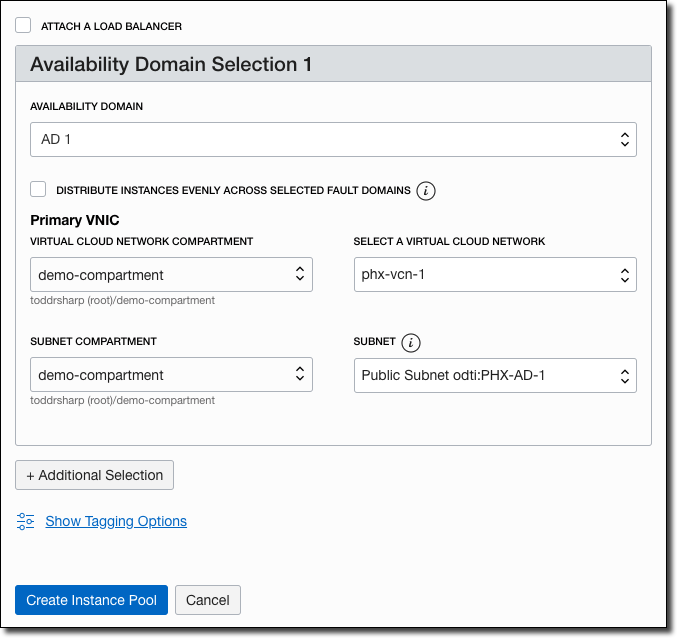
Task: Check distribute instances evenly across fault domains
Action: pos(38,189)
